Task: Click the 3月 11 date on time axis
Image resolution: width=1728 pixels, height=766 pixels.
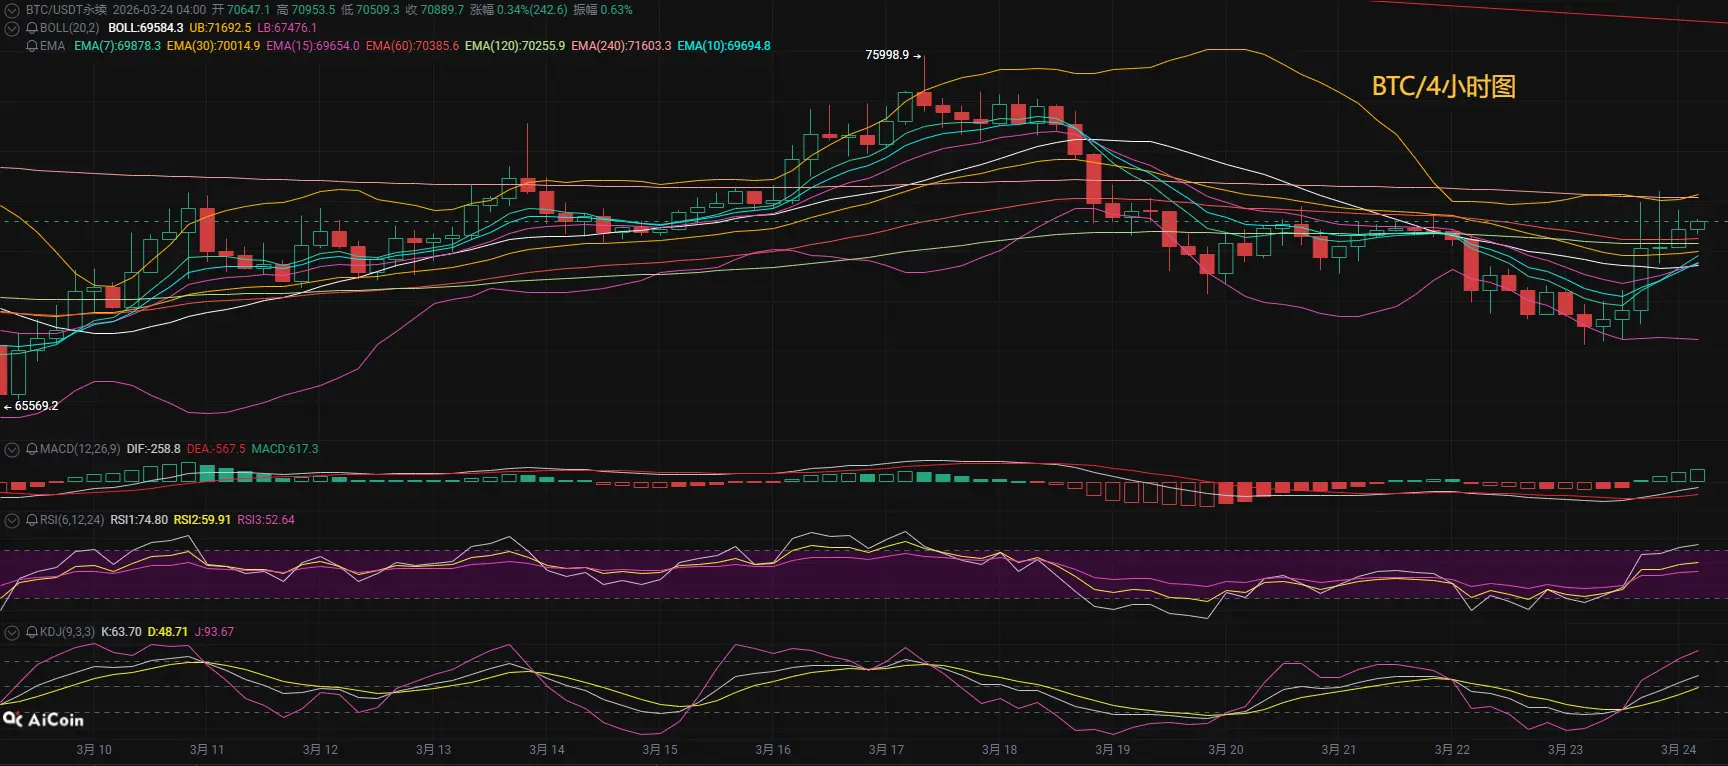Action: pos(207,750)
